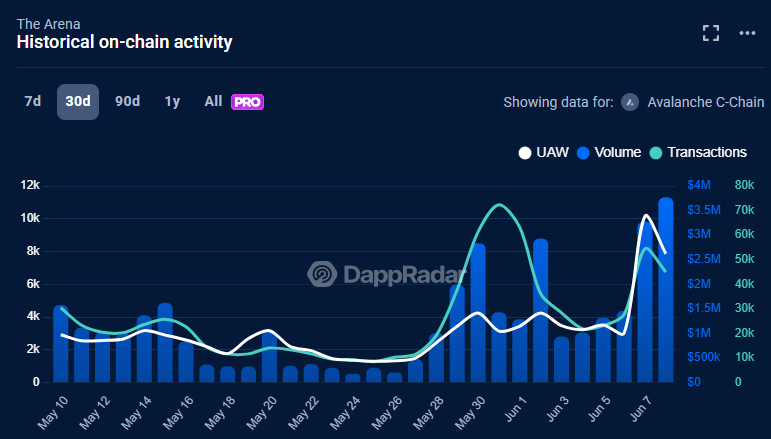Click the 'Jun 7' date axis label
Screen dimensions: 771x439
coord(641,408)
